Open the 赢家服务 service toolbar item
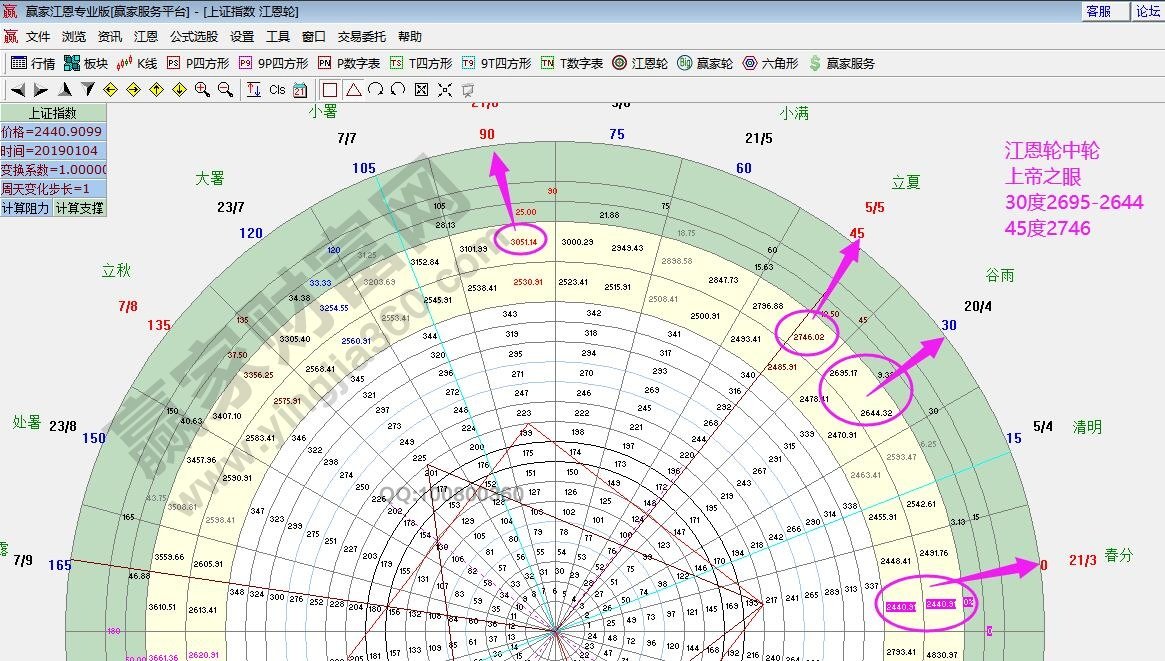This screenshot has width=1165, height=661. click(841, 63)
